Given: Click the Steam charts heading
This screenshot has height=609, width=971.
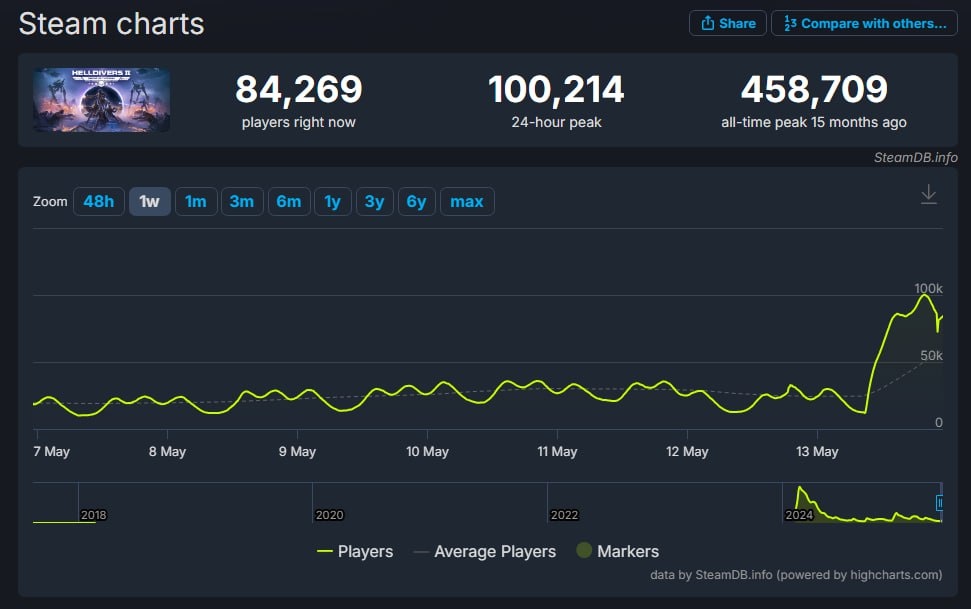Looking at the screenshot, I should [111, 24].
